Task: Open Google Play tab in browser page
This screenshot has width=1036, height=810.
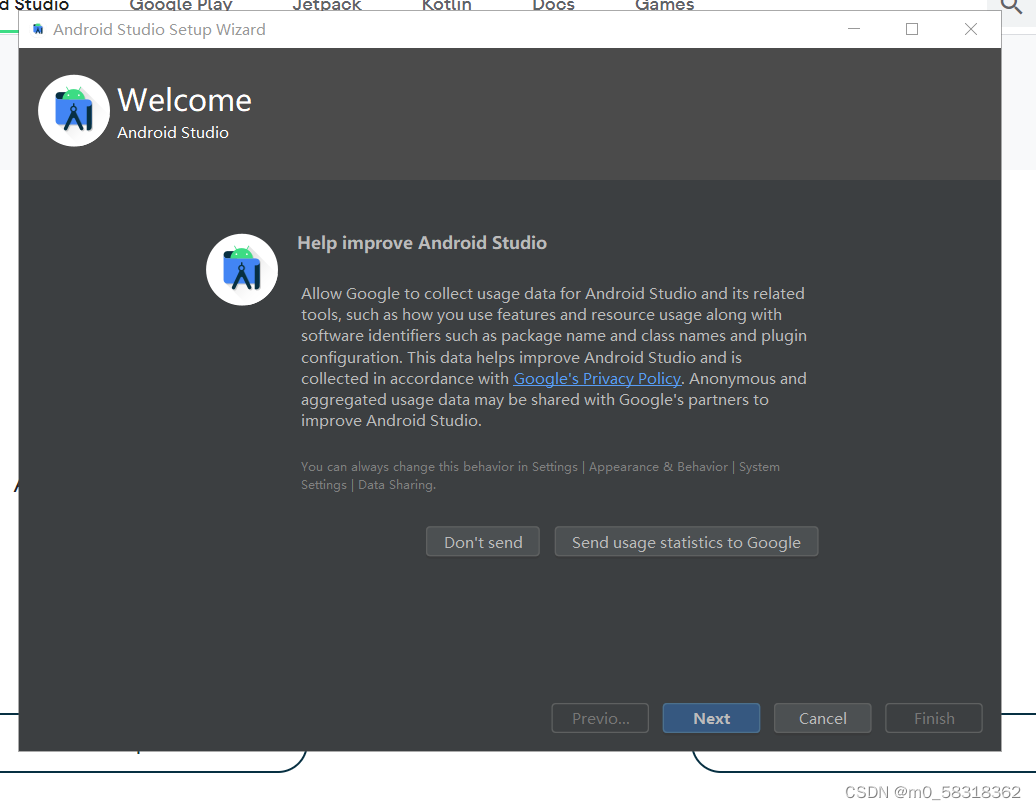Action: pos(181,5)
